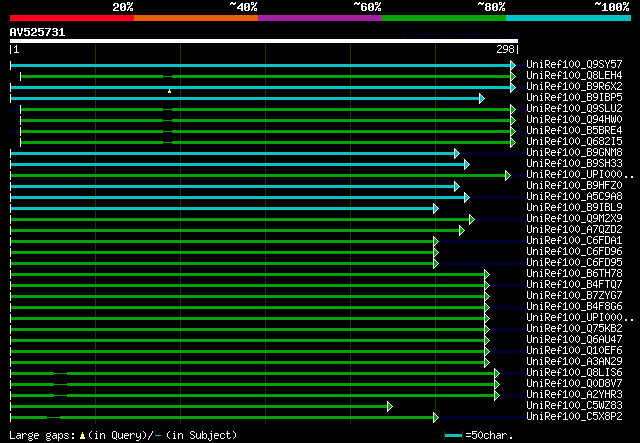The width and height of the screenshot is (640, 443).
Task: Click the large-gap triangle marker in the B9R6X2 row
Action: pyautogui.click(x=169, y=90)
